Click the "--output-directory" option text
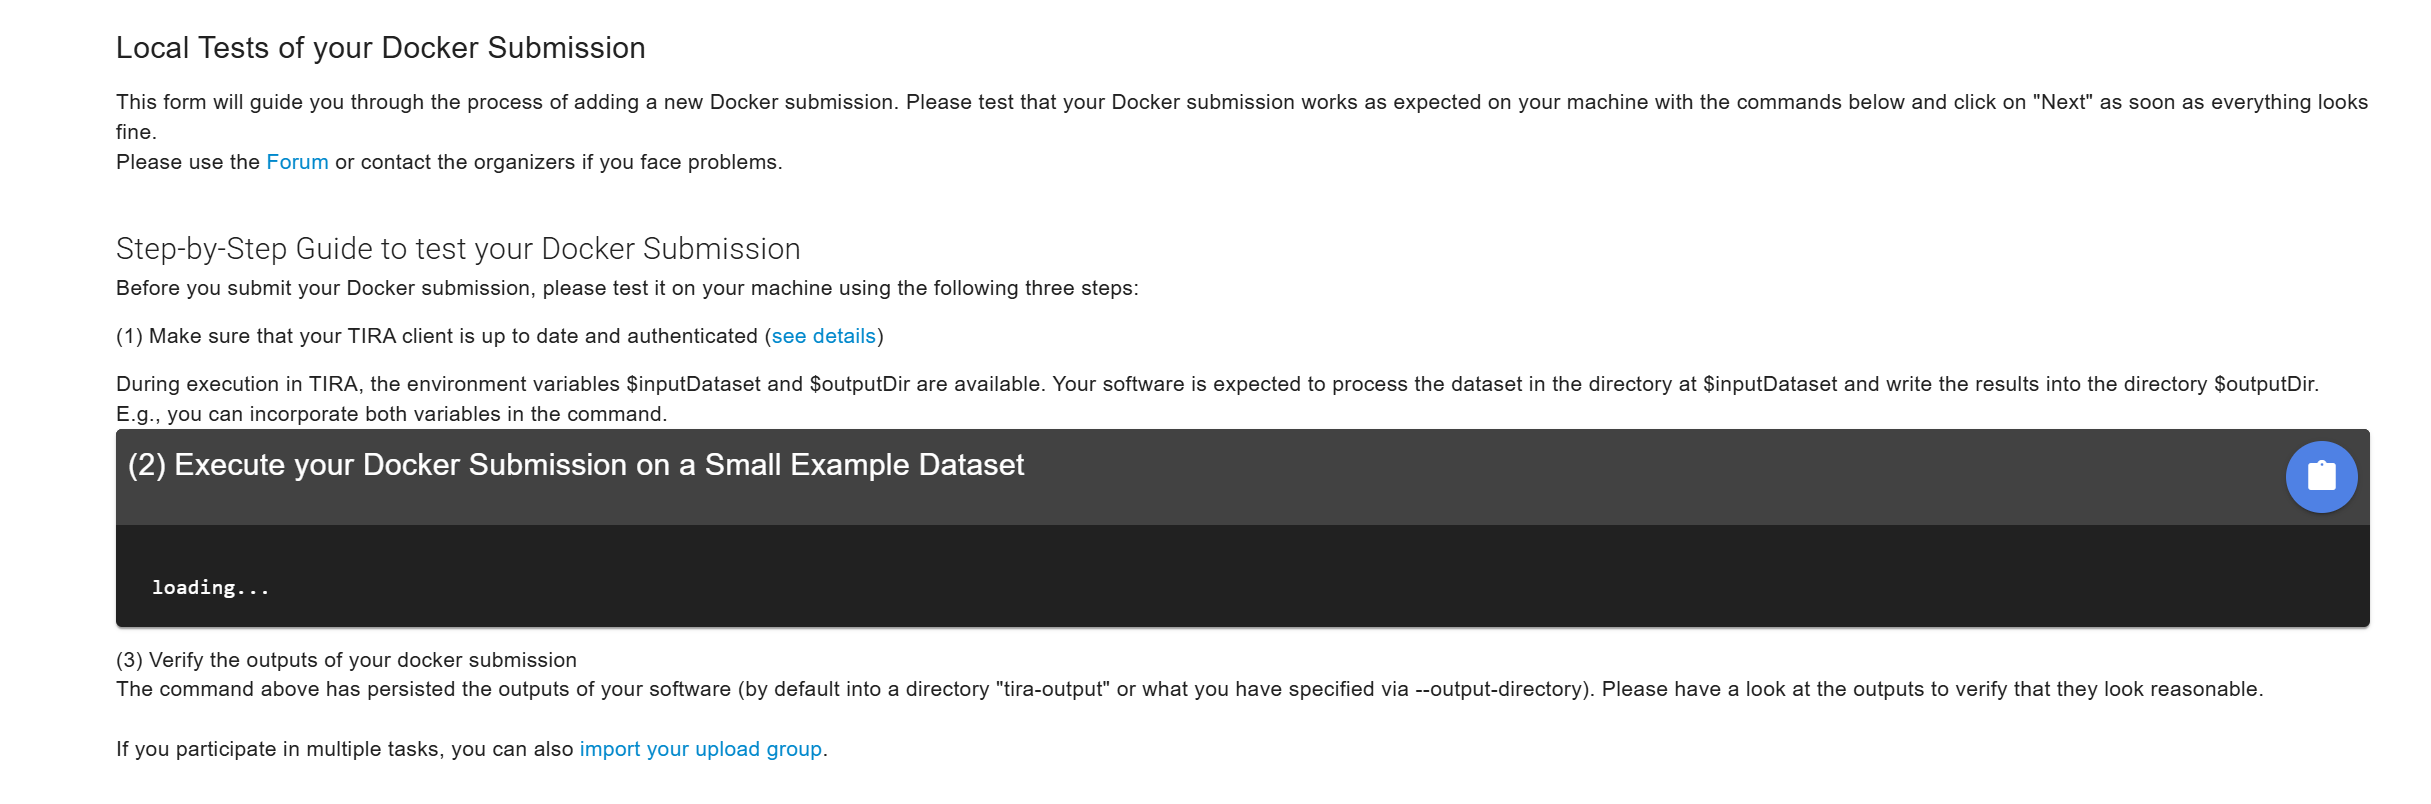Screen dimensions: 2431x804 pos(1500,689)
